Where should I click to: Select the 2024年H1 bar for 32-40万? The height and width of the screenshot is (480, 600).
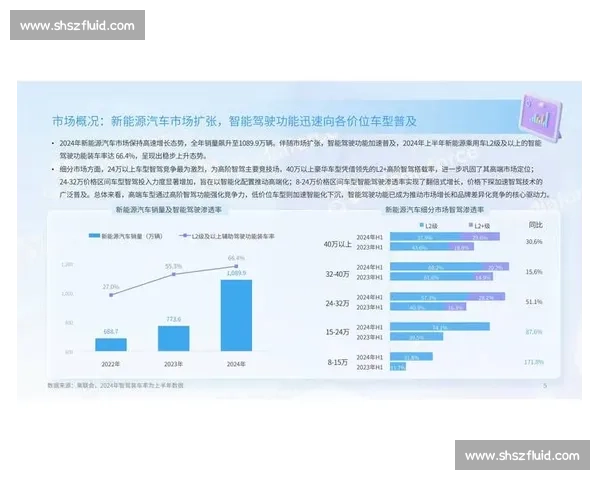click(449, 267)
